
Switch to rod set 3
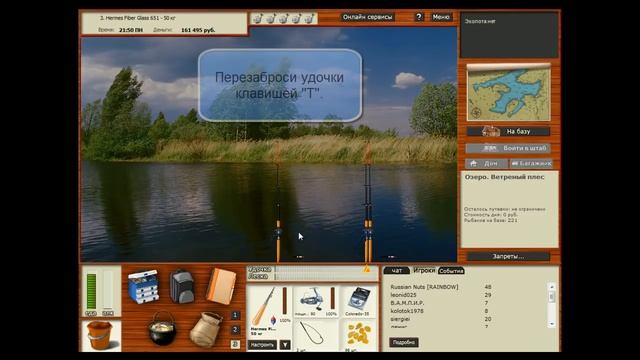pyautogui.click(x=235, y=344)
